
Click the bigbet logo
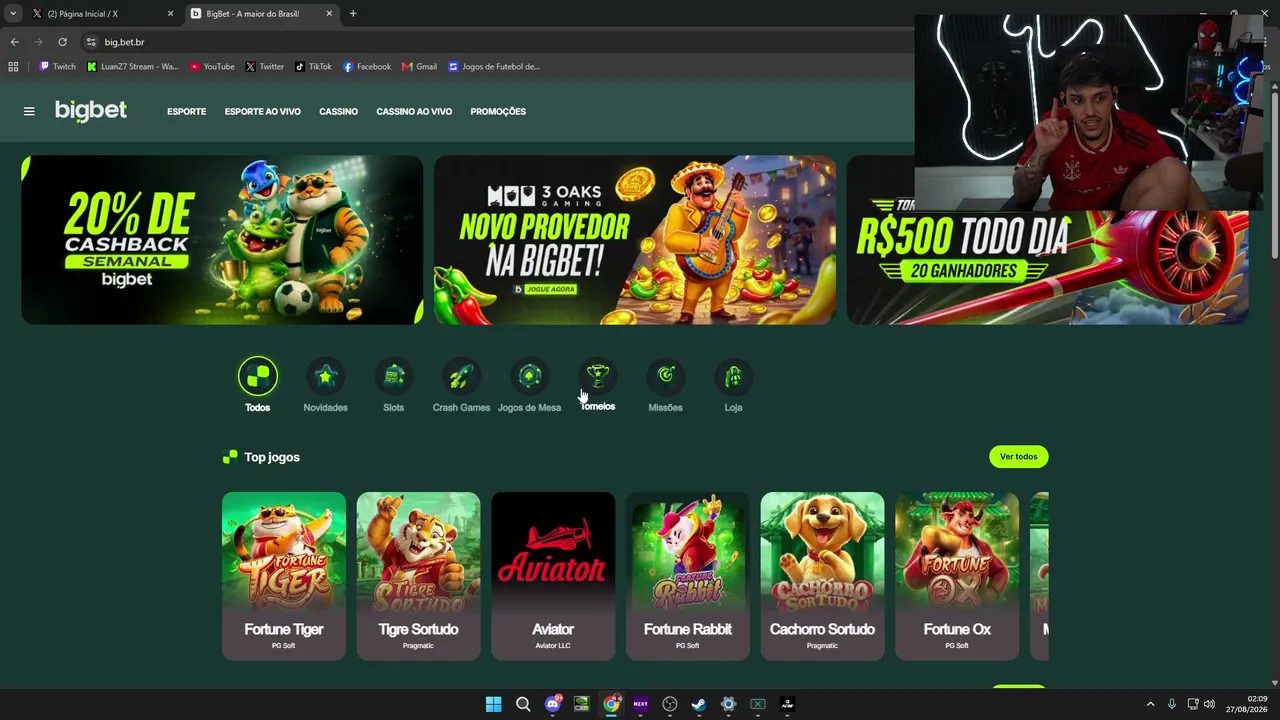click(x=91, y=111)
